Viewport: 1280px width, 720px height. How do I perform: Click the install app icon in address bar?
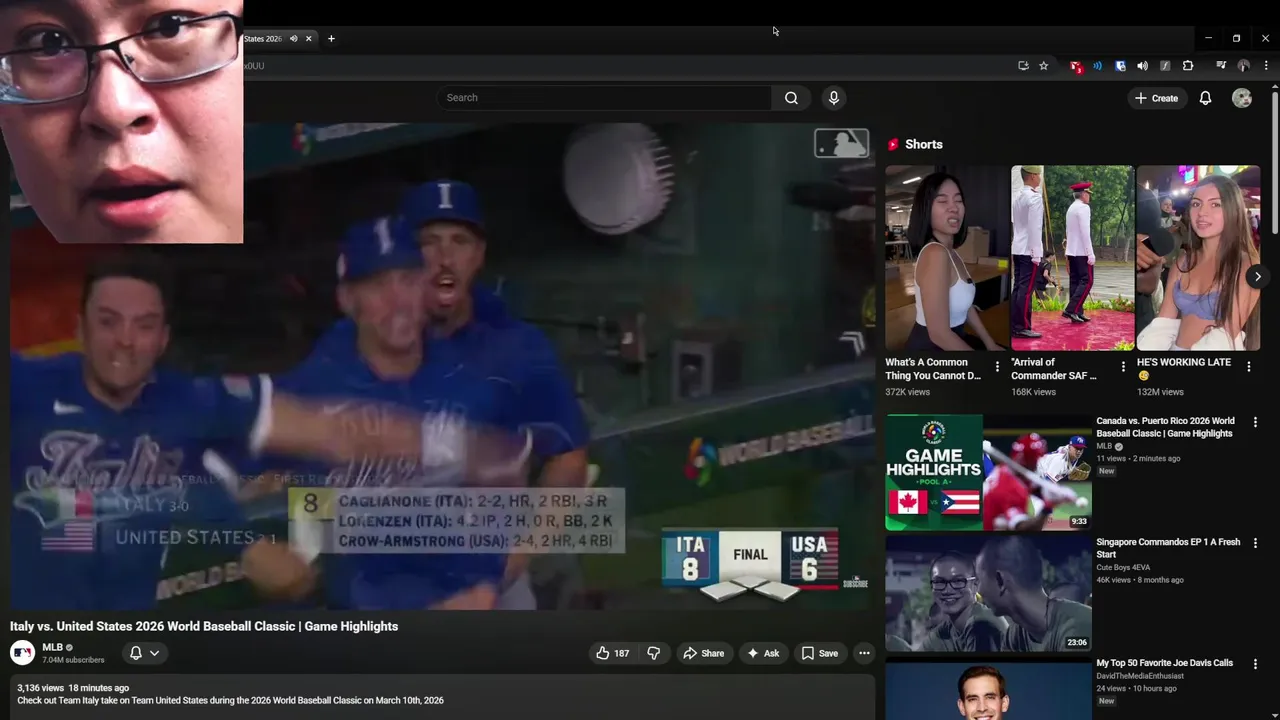[x=1023, y=66]
